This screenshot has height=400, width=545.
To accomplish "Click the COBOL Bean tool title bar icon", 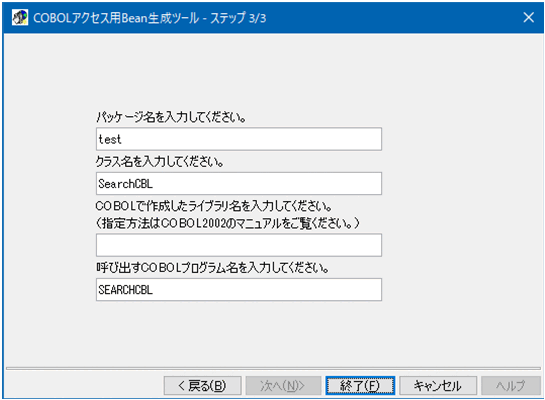I will pyautogui.click(x=20, y=18).
